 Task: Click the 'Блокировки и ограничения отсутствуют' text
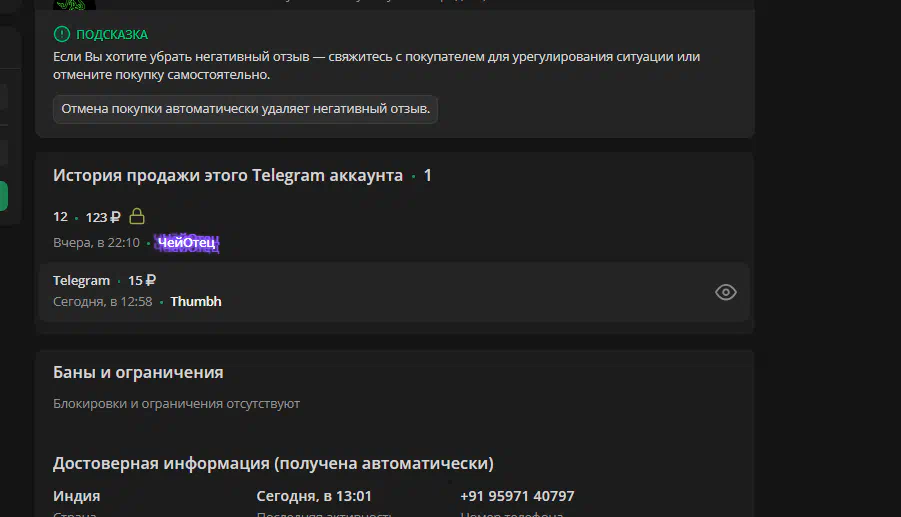(176, 404)
